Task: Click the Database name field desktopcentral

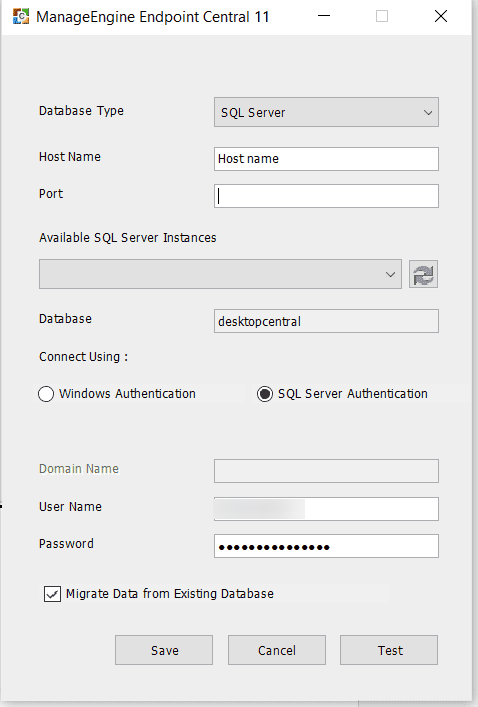Action: coord(326,321)
